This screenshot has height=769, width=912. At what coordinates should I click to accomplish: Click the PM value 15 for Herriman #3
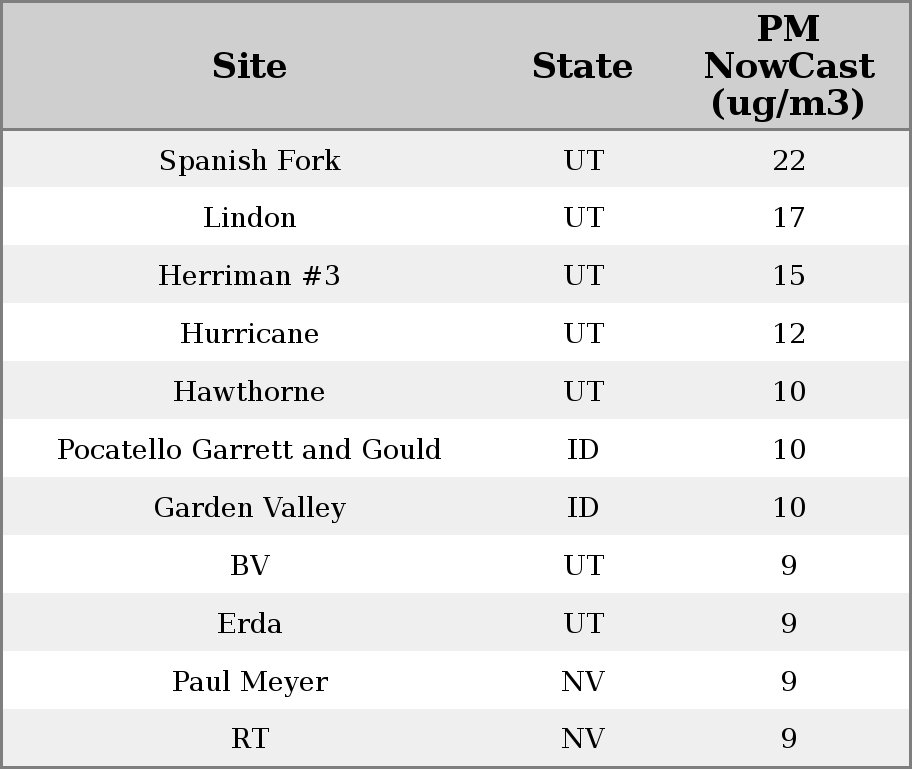788,276
